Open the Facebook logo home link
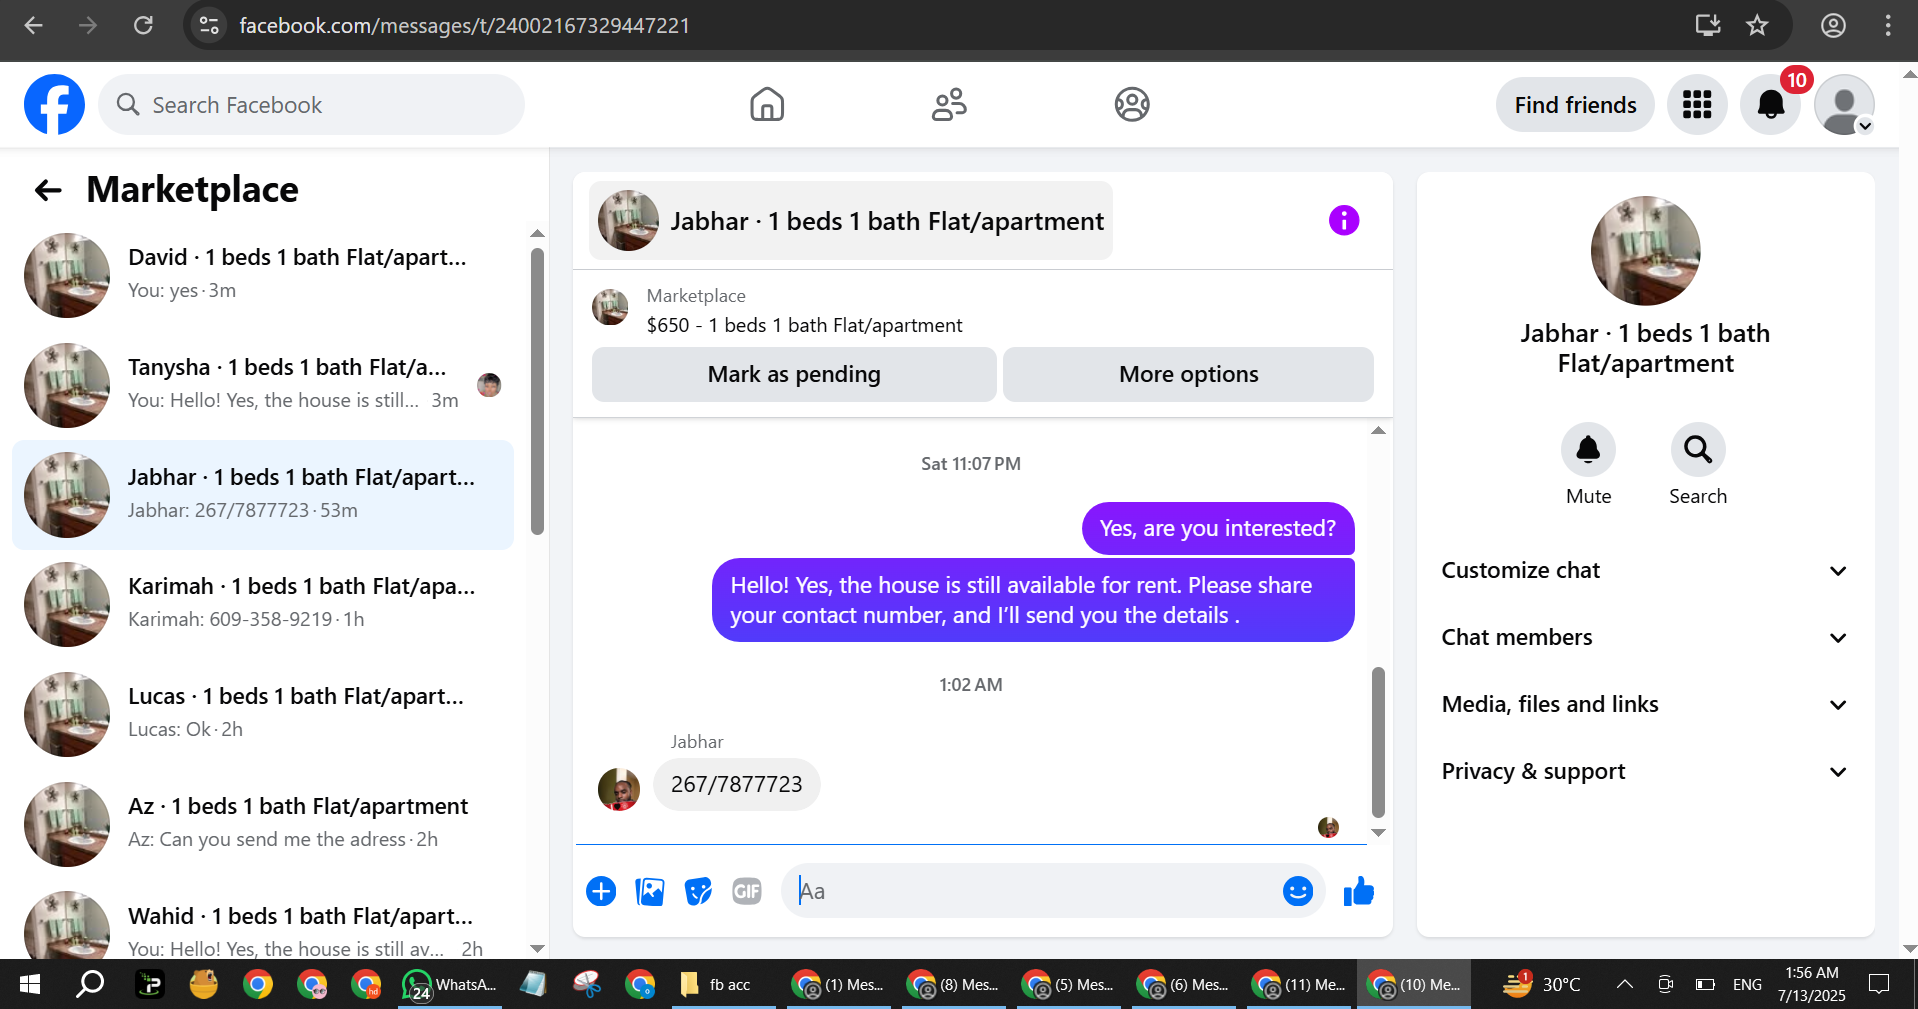 (54, 104)
